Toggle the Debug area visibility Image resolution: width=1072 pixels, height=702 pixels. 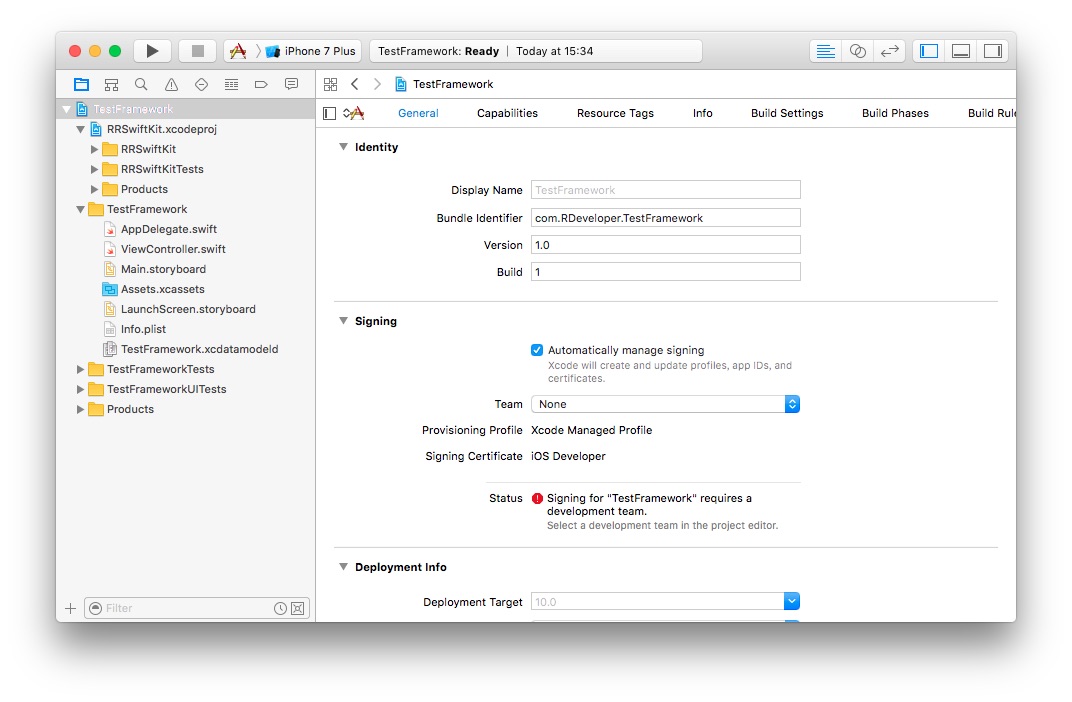pos(961,51)
